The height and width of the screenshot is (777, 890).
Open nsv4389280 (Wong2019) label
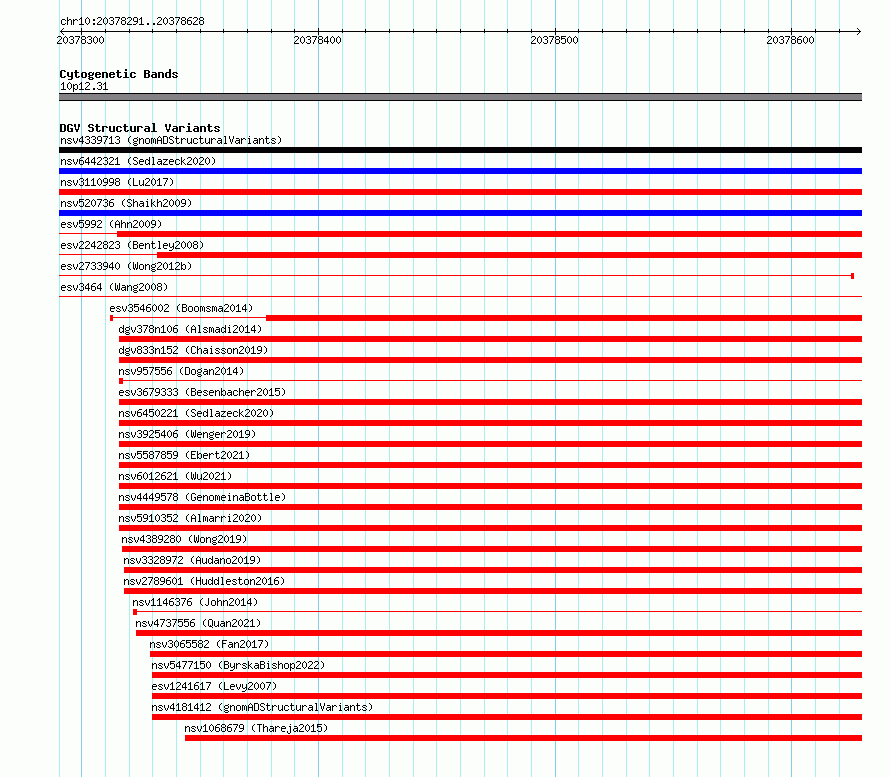pyautogui.click(x=184, y=539)
